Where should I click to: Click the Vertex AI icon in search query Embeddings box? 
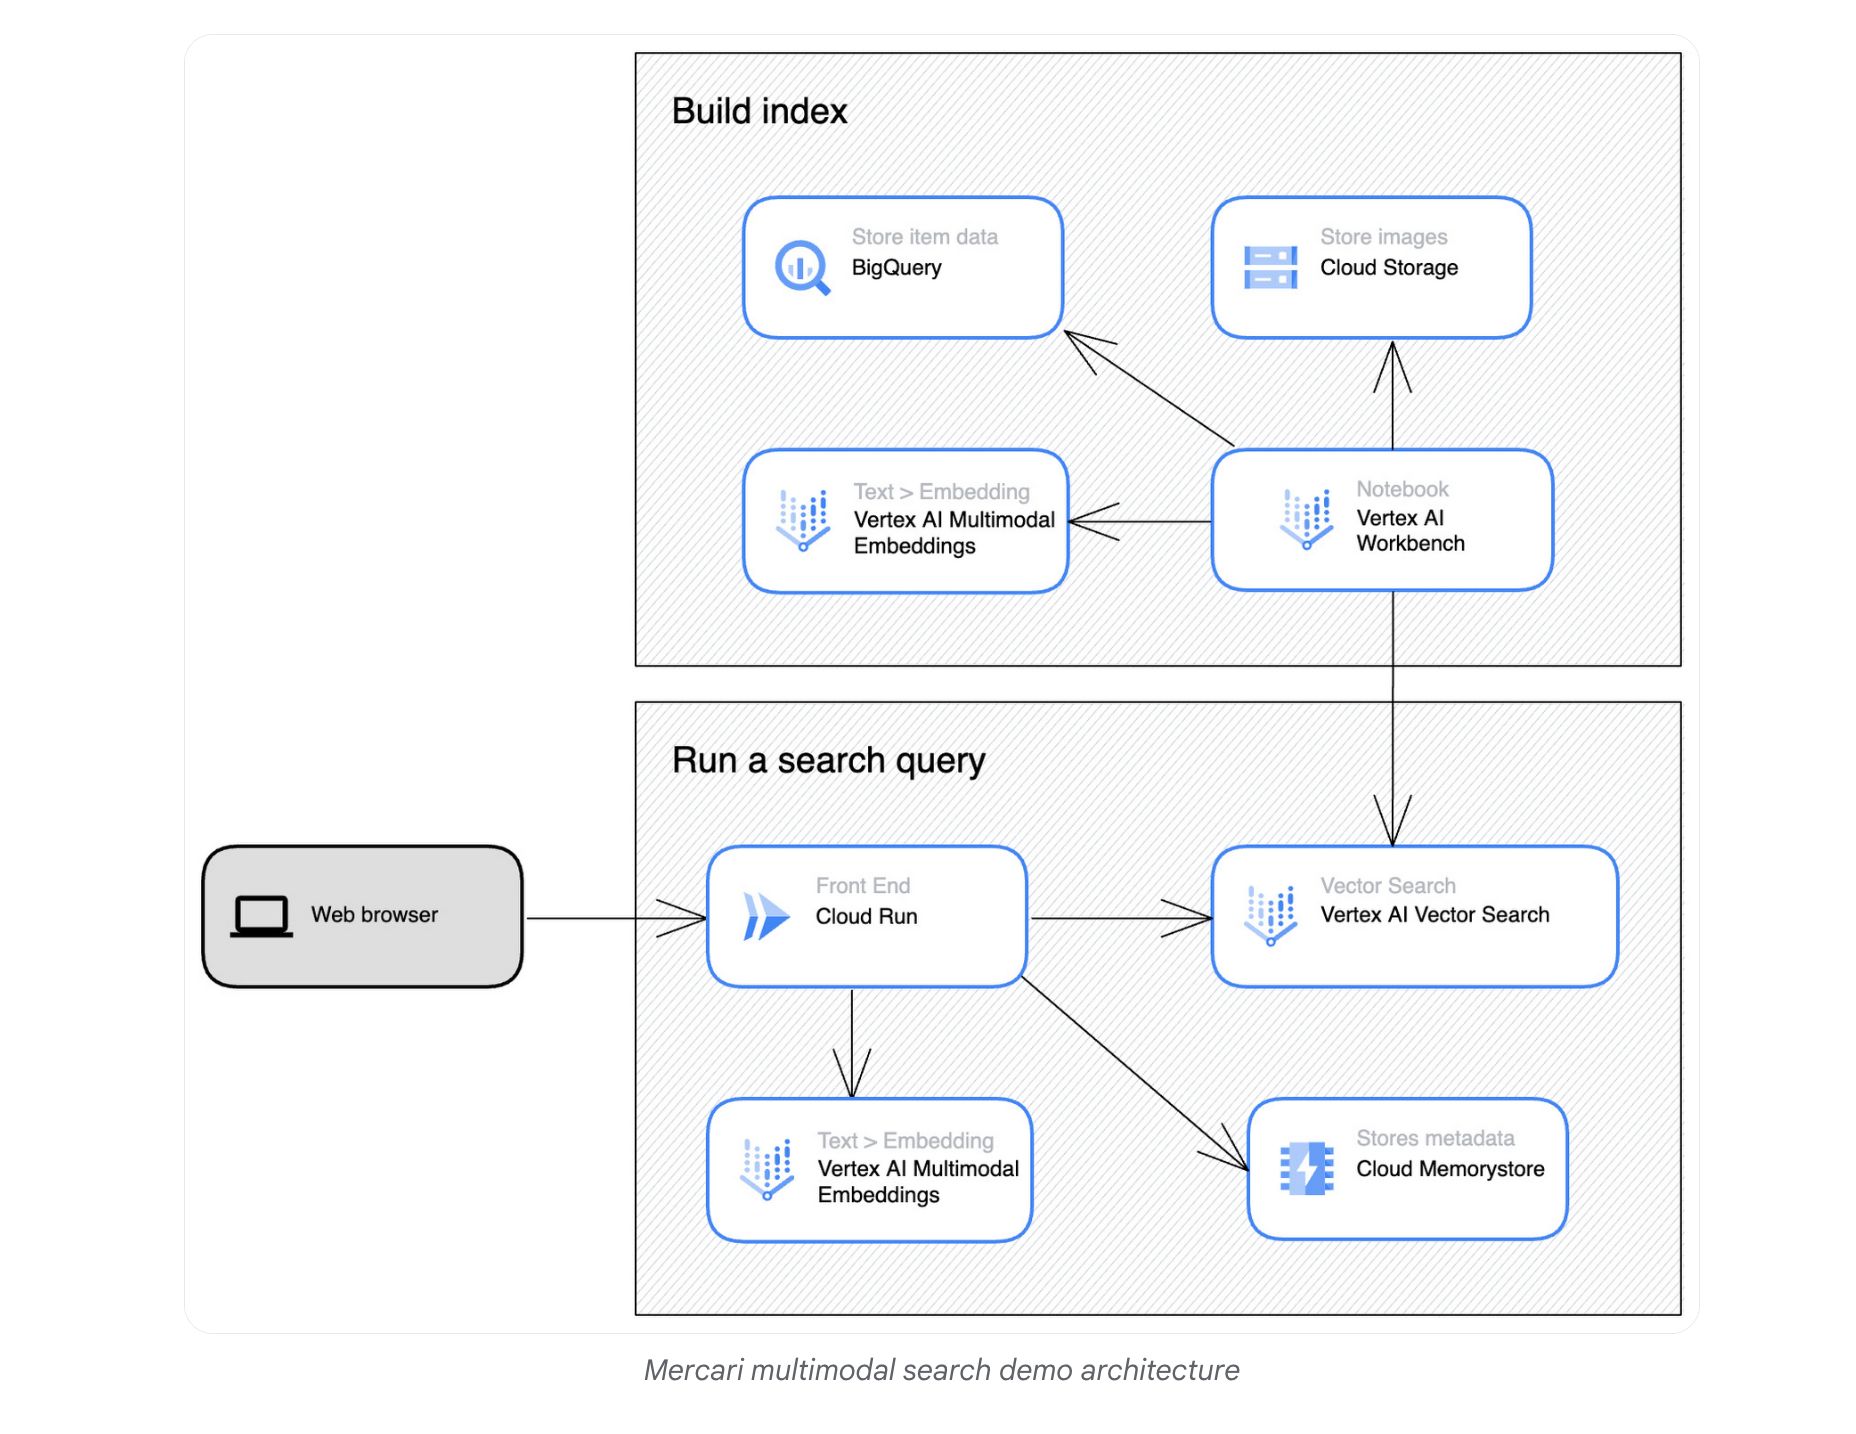click(767, 1169)
